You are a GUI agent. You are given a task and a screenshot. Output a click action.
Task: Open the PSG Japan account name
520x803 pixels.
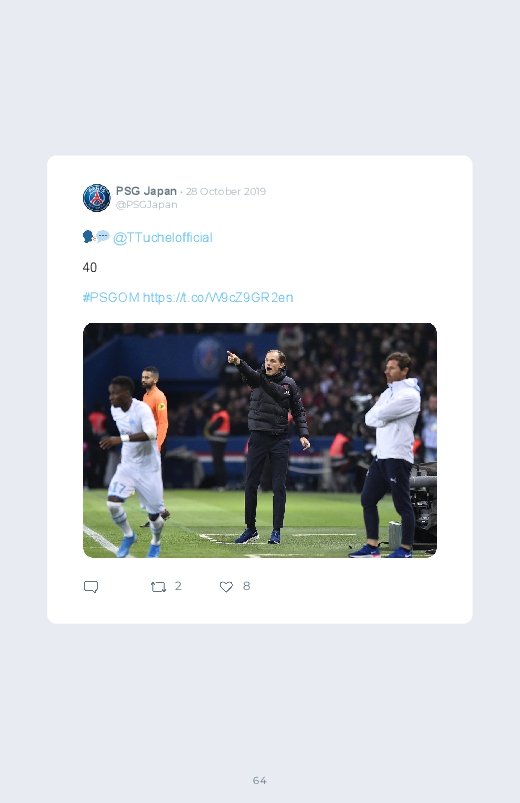coord(146,191)
